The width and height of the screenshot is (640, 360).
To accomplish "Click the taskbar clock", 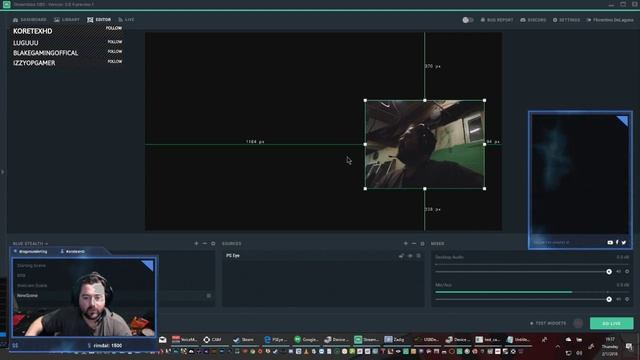I will pos(610,347).
